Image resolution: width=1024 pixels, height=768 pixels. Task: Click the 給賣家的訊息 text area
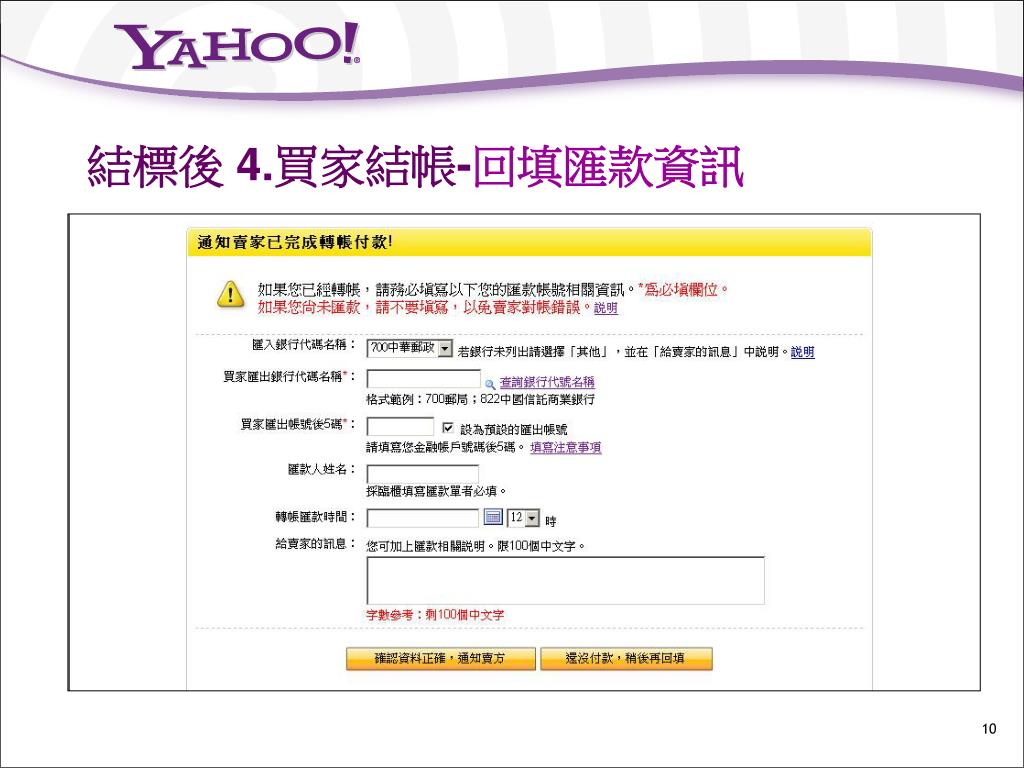[x=566, y=581]
